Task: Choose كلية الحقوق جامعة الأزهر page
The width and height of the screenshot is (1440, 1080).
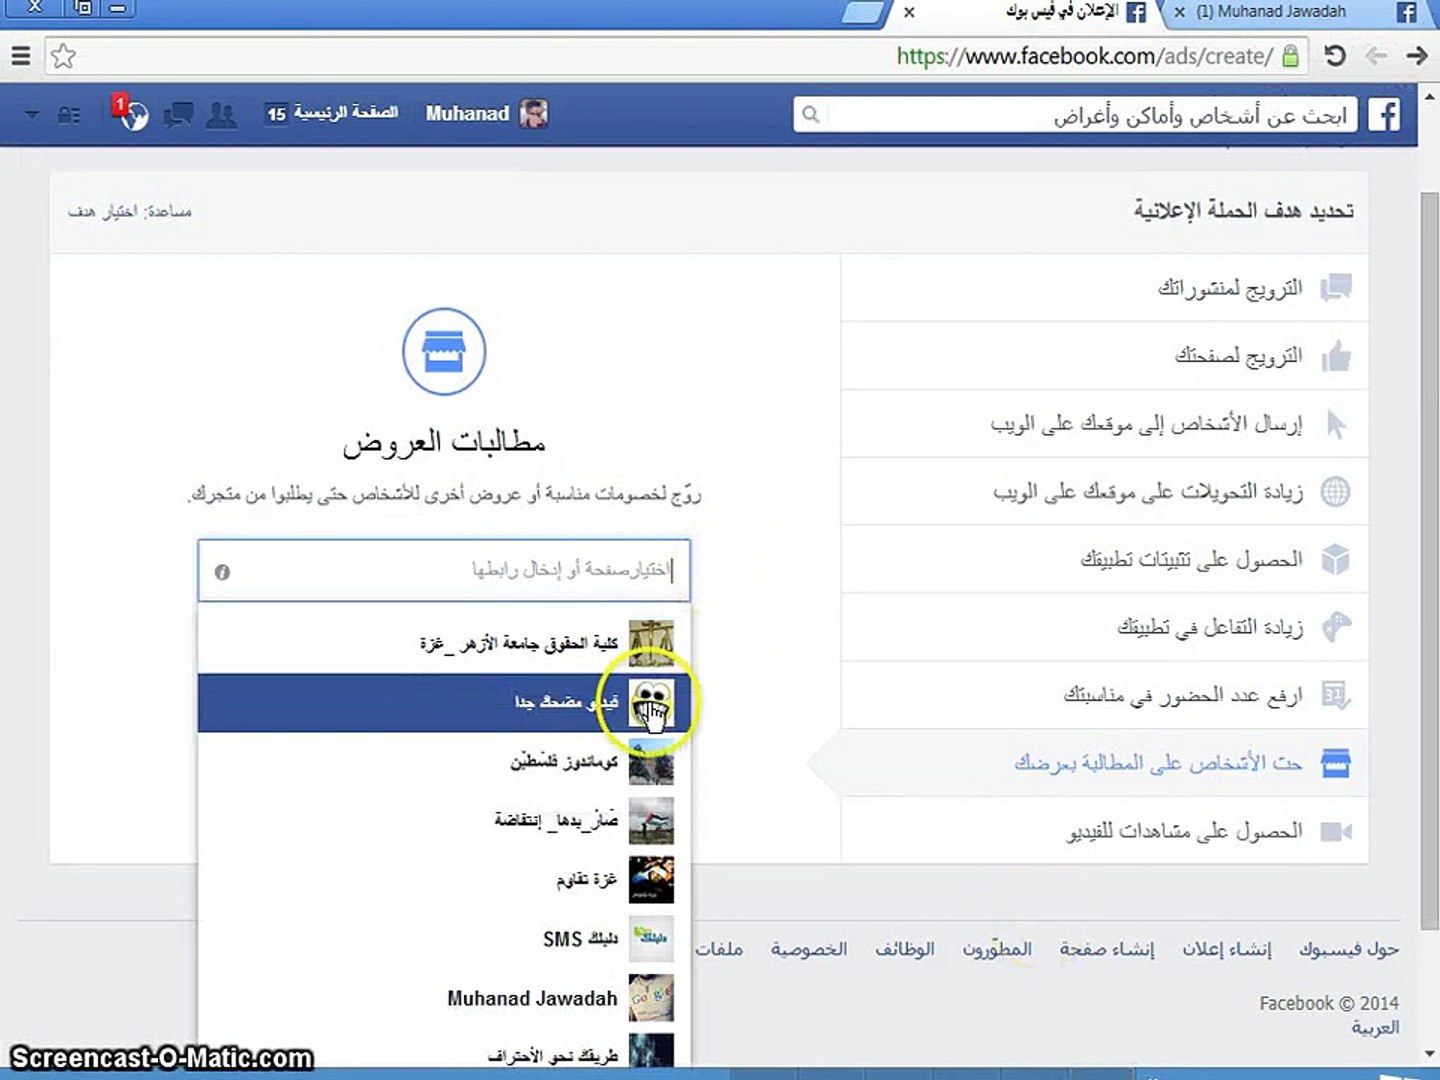Action: [x=444, y=643]
